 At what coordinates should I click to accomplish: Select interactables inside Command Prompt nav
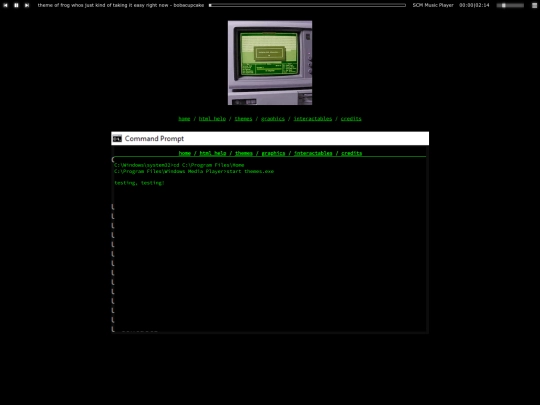click(313, 153)
